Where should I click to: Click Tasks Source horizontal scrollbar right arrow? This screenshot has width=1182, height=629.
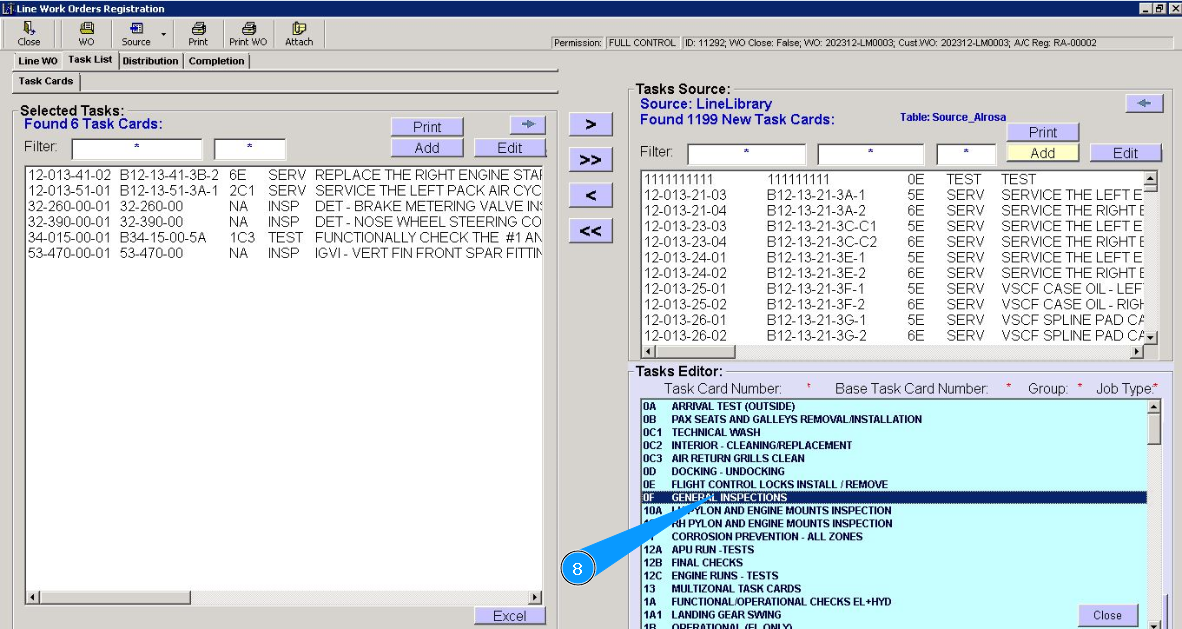click(1137, 351)
